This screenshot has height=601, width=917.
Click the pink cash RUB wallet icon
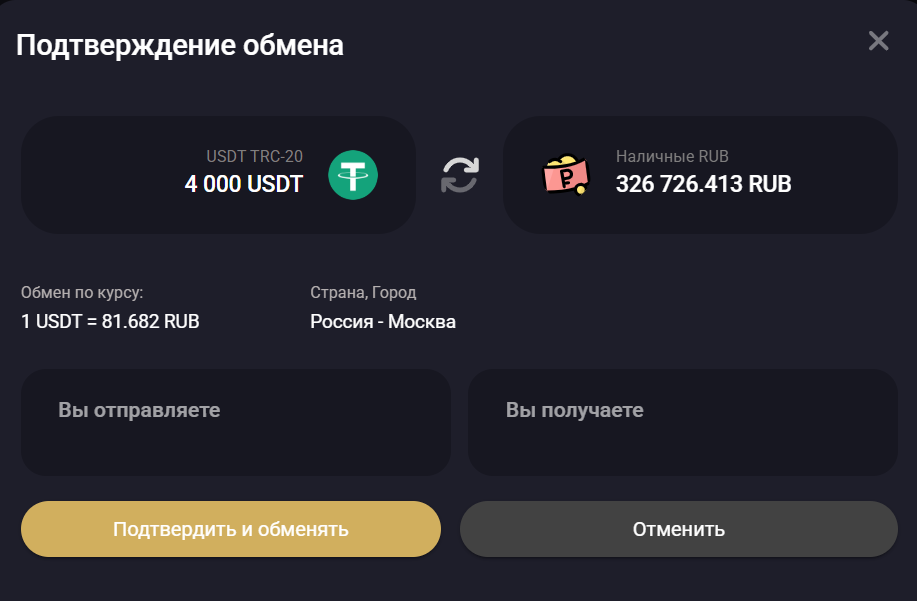coord(565,175)
